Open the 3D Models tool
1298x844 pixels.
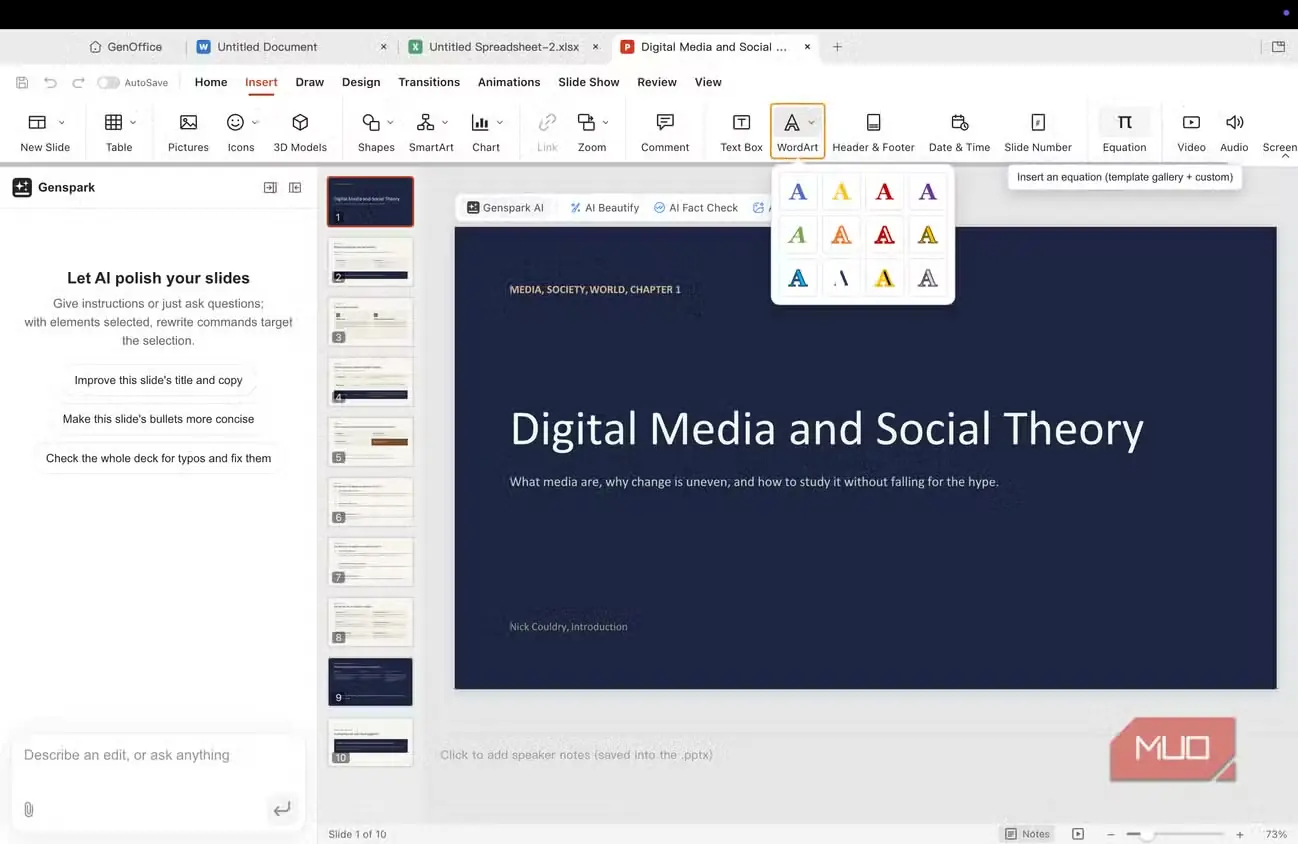point(300,132)
